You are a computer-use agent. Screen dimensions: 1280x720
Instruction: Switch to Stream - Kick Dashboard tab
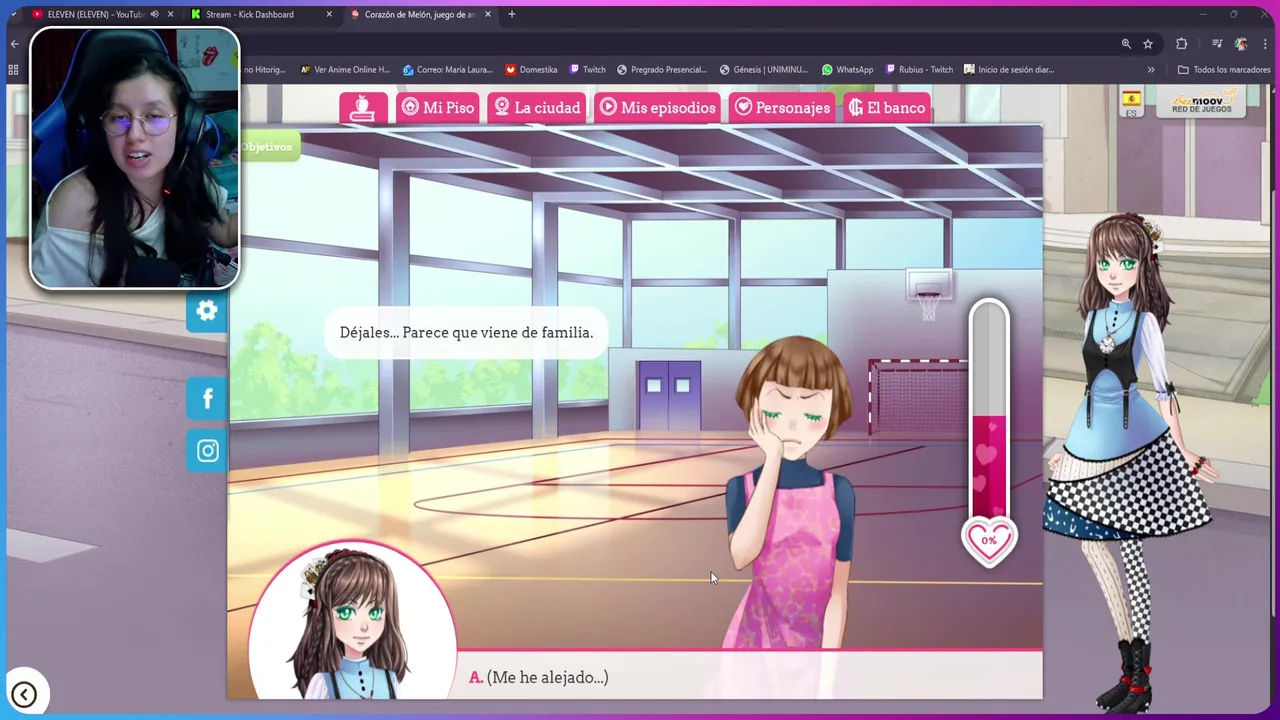click(250, 14)
